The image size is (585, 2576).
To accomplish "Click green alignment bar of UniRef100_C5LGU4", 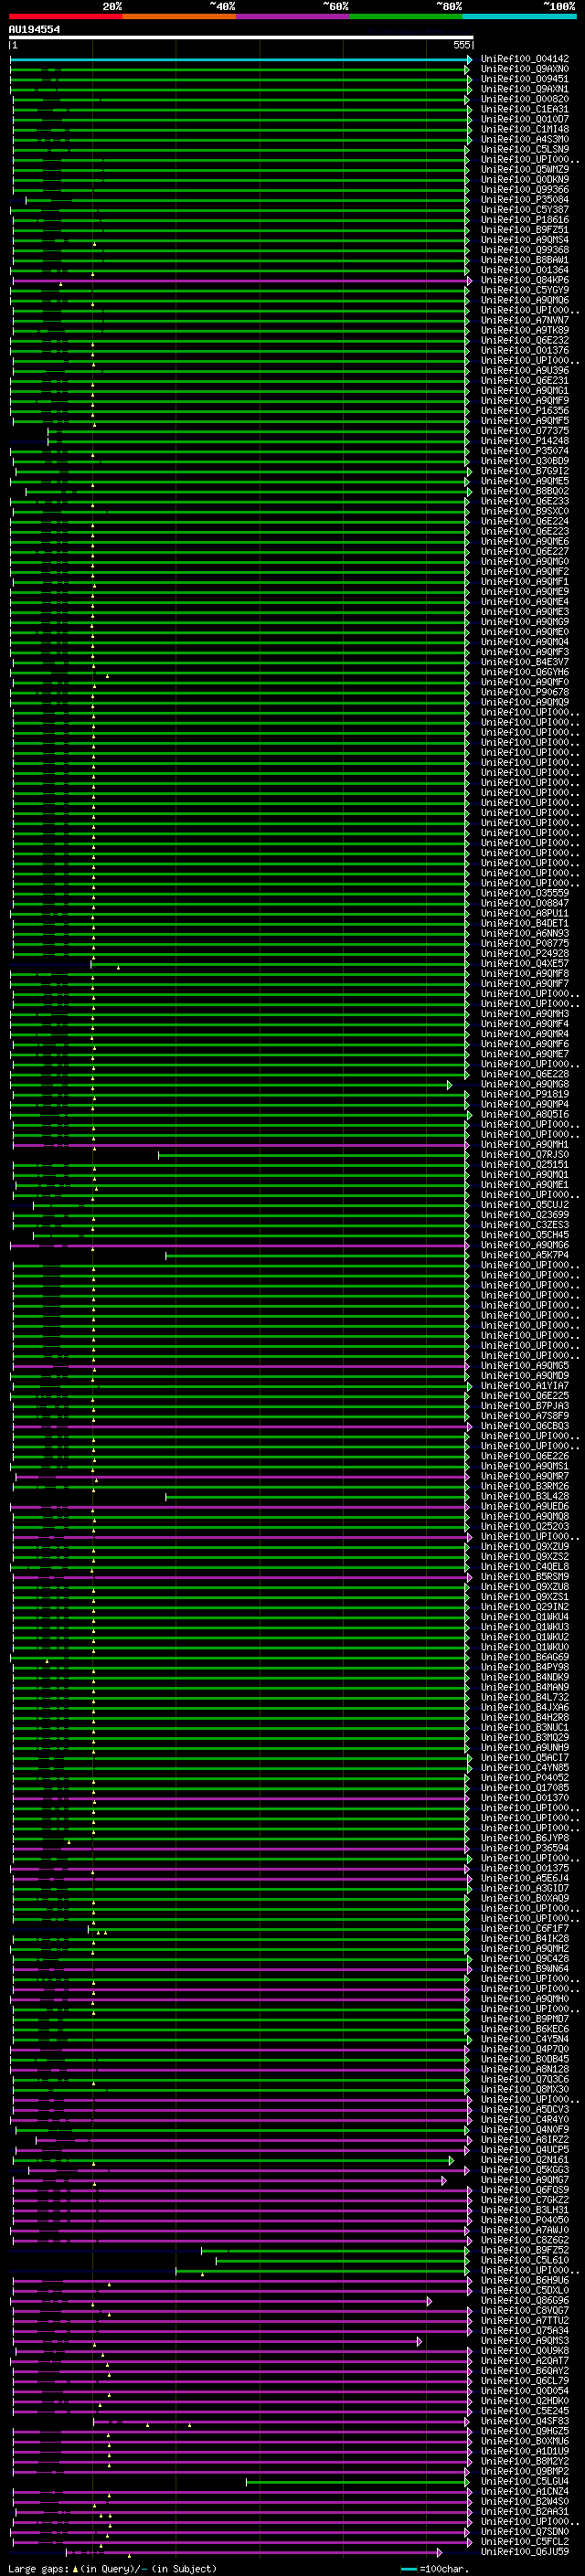I will coord(357,2483).
